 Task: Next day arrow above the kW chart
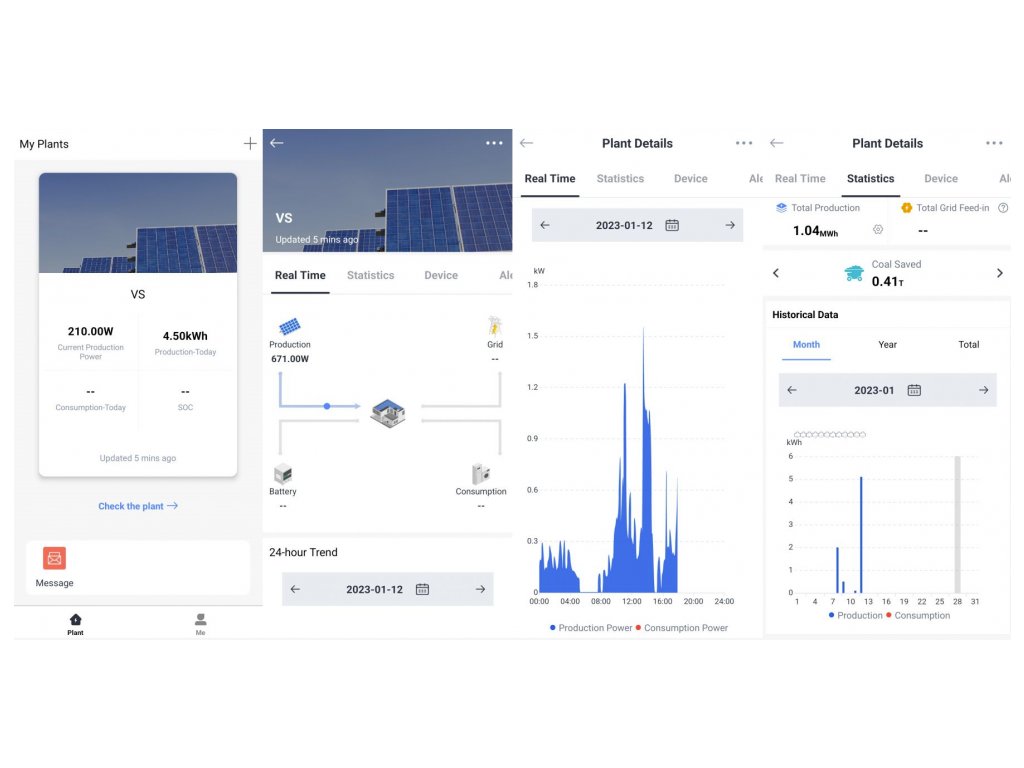tap(729, 225)
